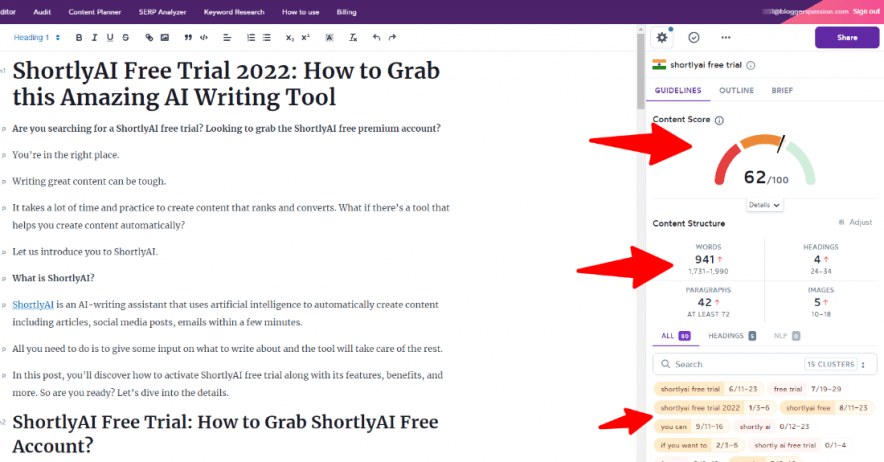Insert an image using the toolbar icon

[x=164, y=37]
